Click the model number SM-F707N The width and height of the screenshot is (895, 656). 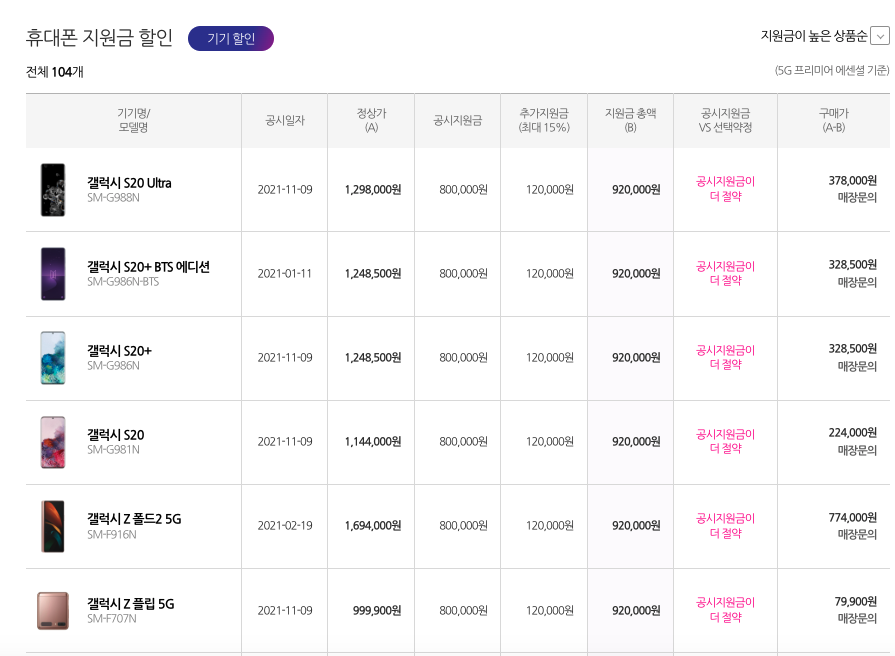pos(112,618)
